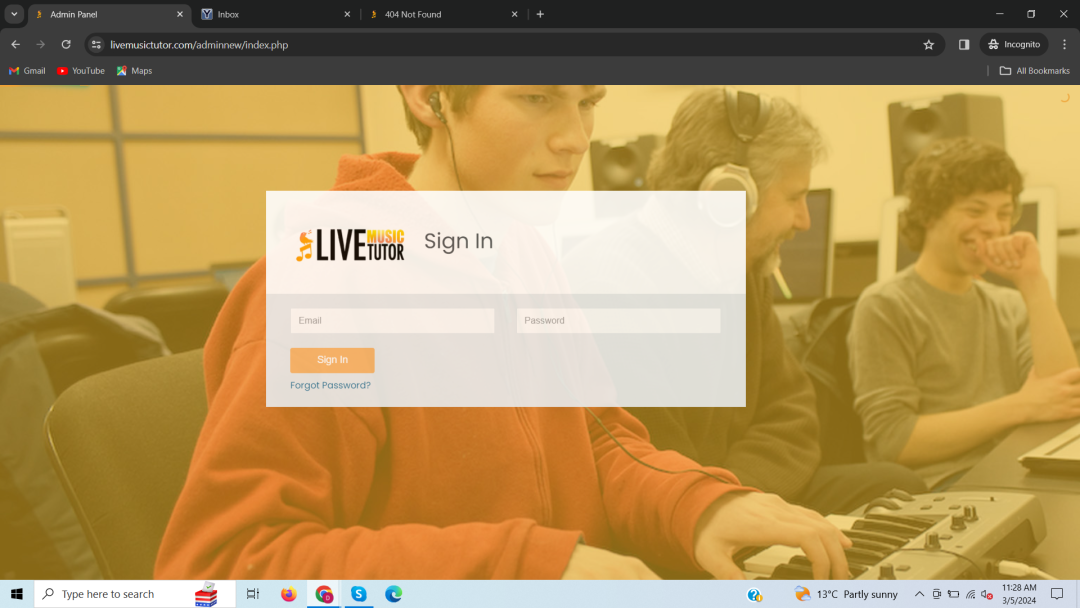The image size is (1080, 608).
Task: Expand the tab search dropdown arrow
Action: pyautogui.click(x=14, y=14)
